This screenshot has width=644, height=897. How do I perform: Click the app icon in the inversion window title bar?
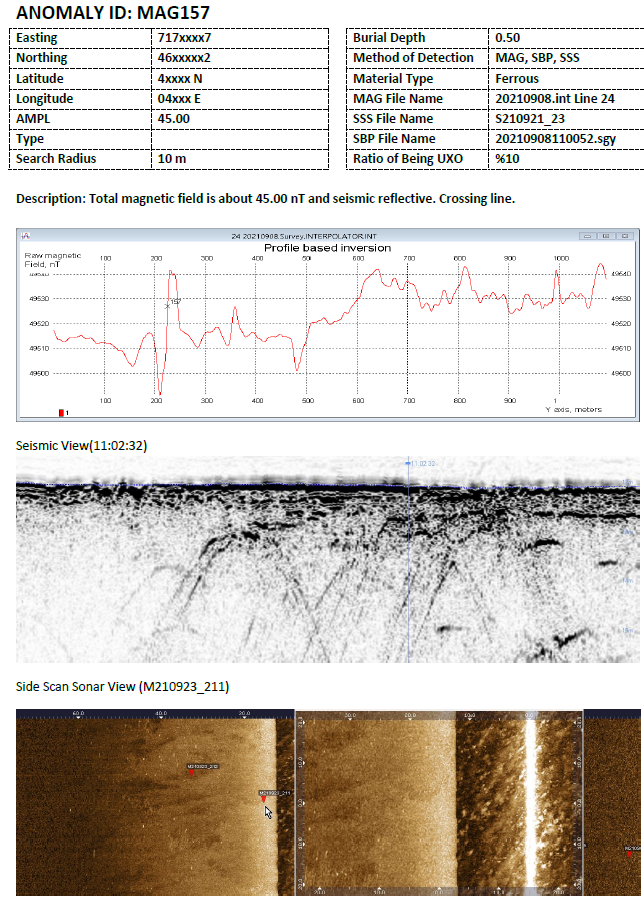click(25, 236)
